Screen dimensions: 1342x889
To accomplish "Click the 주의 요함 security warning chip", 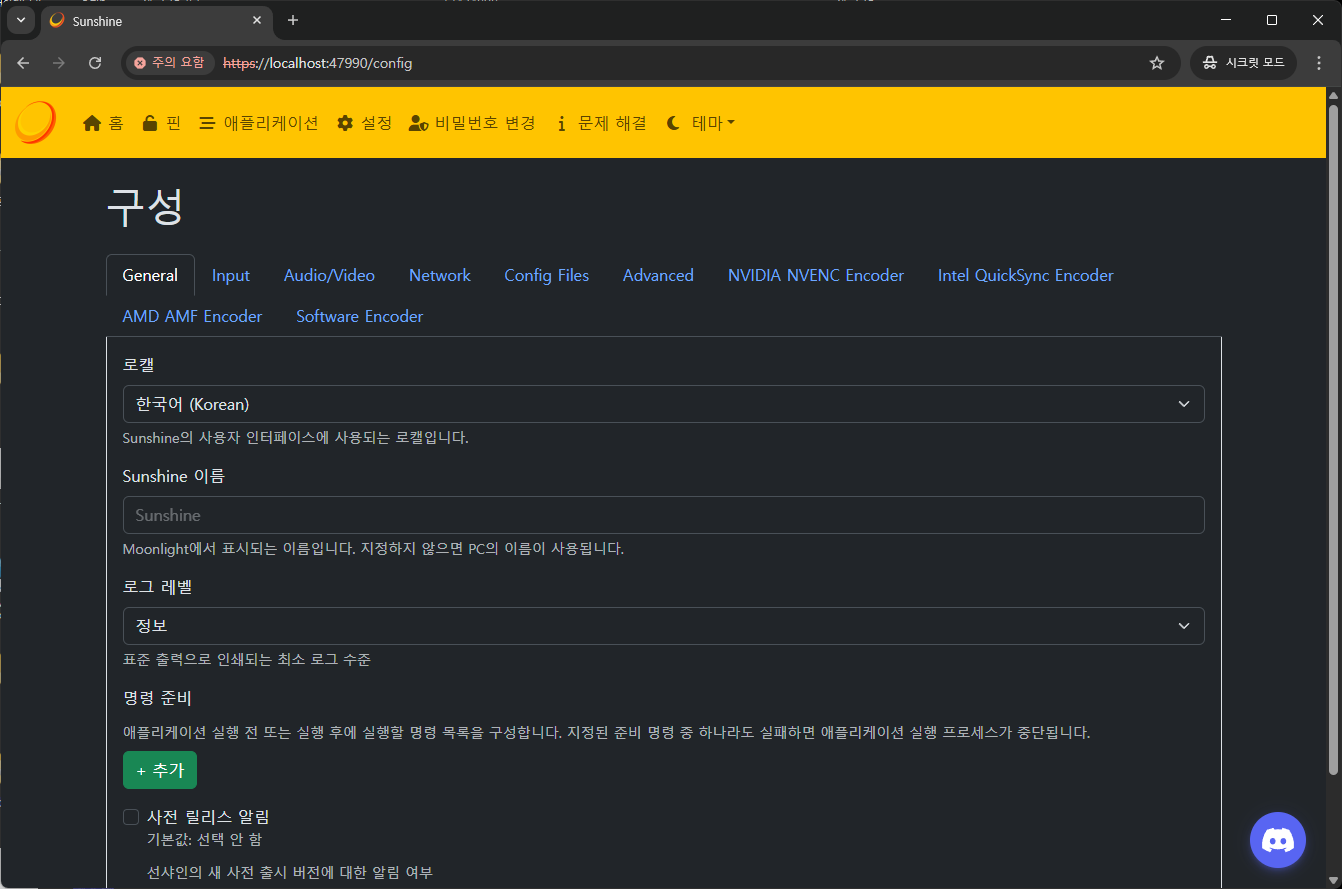I will 169,63.
